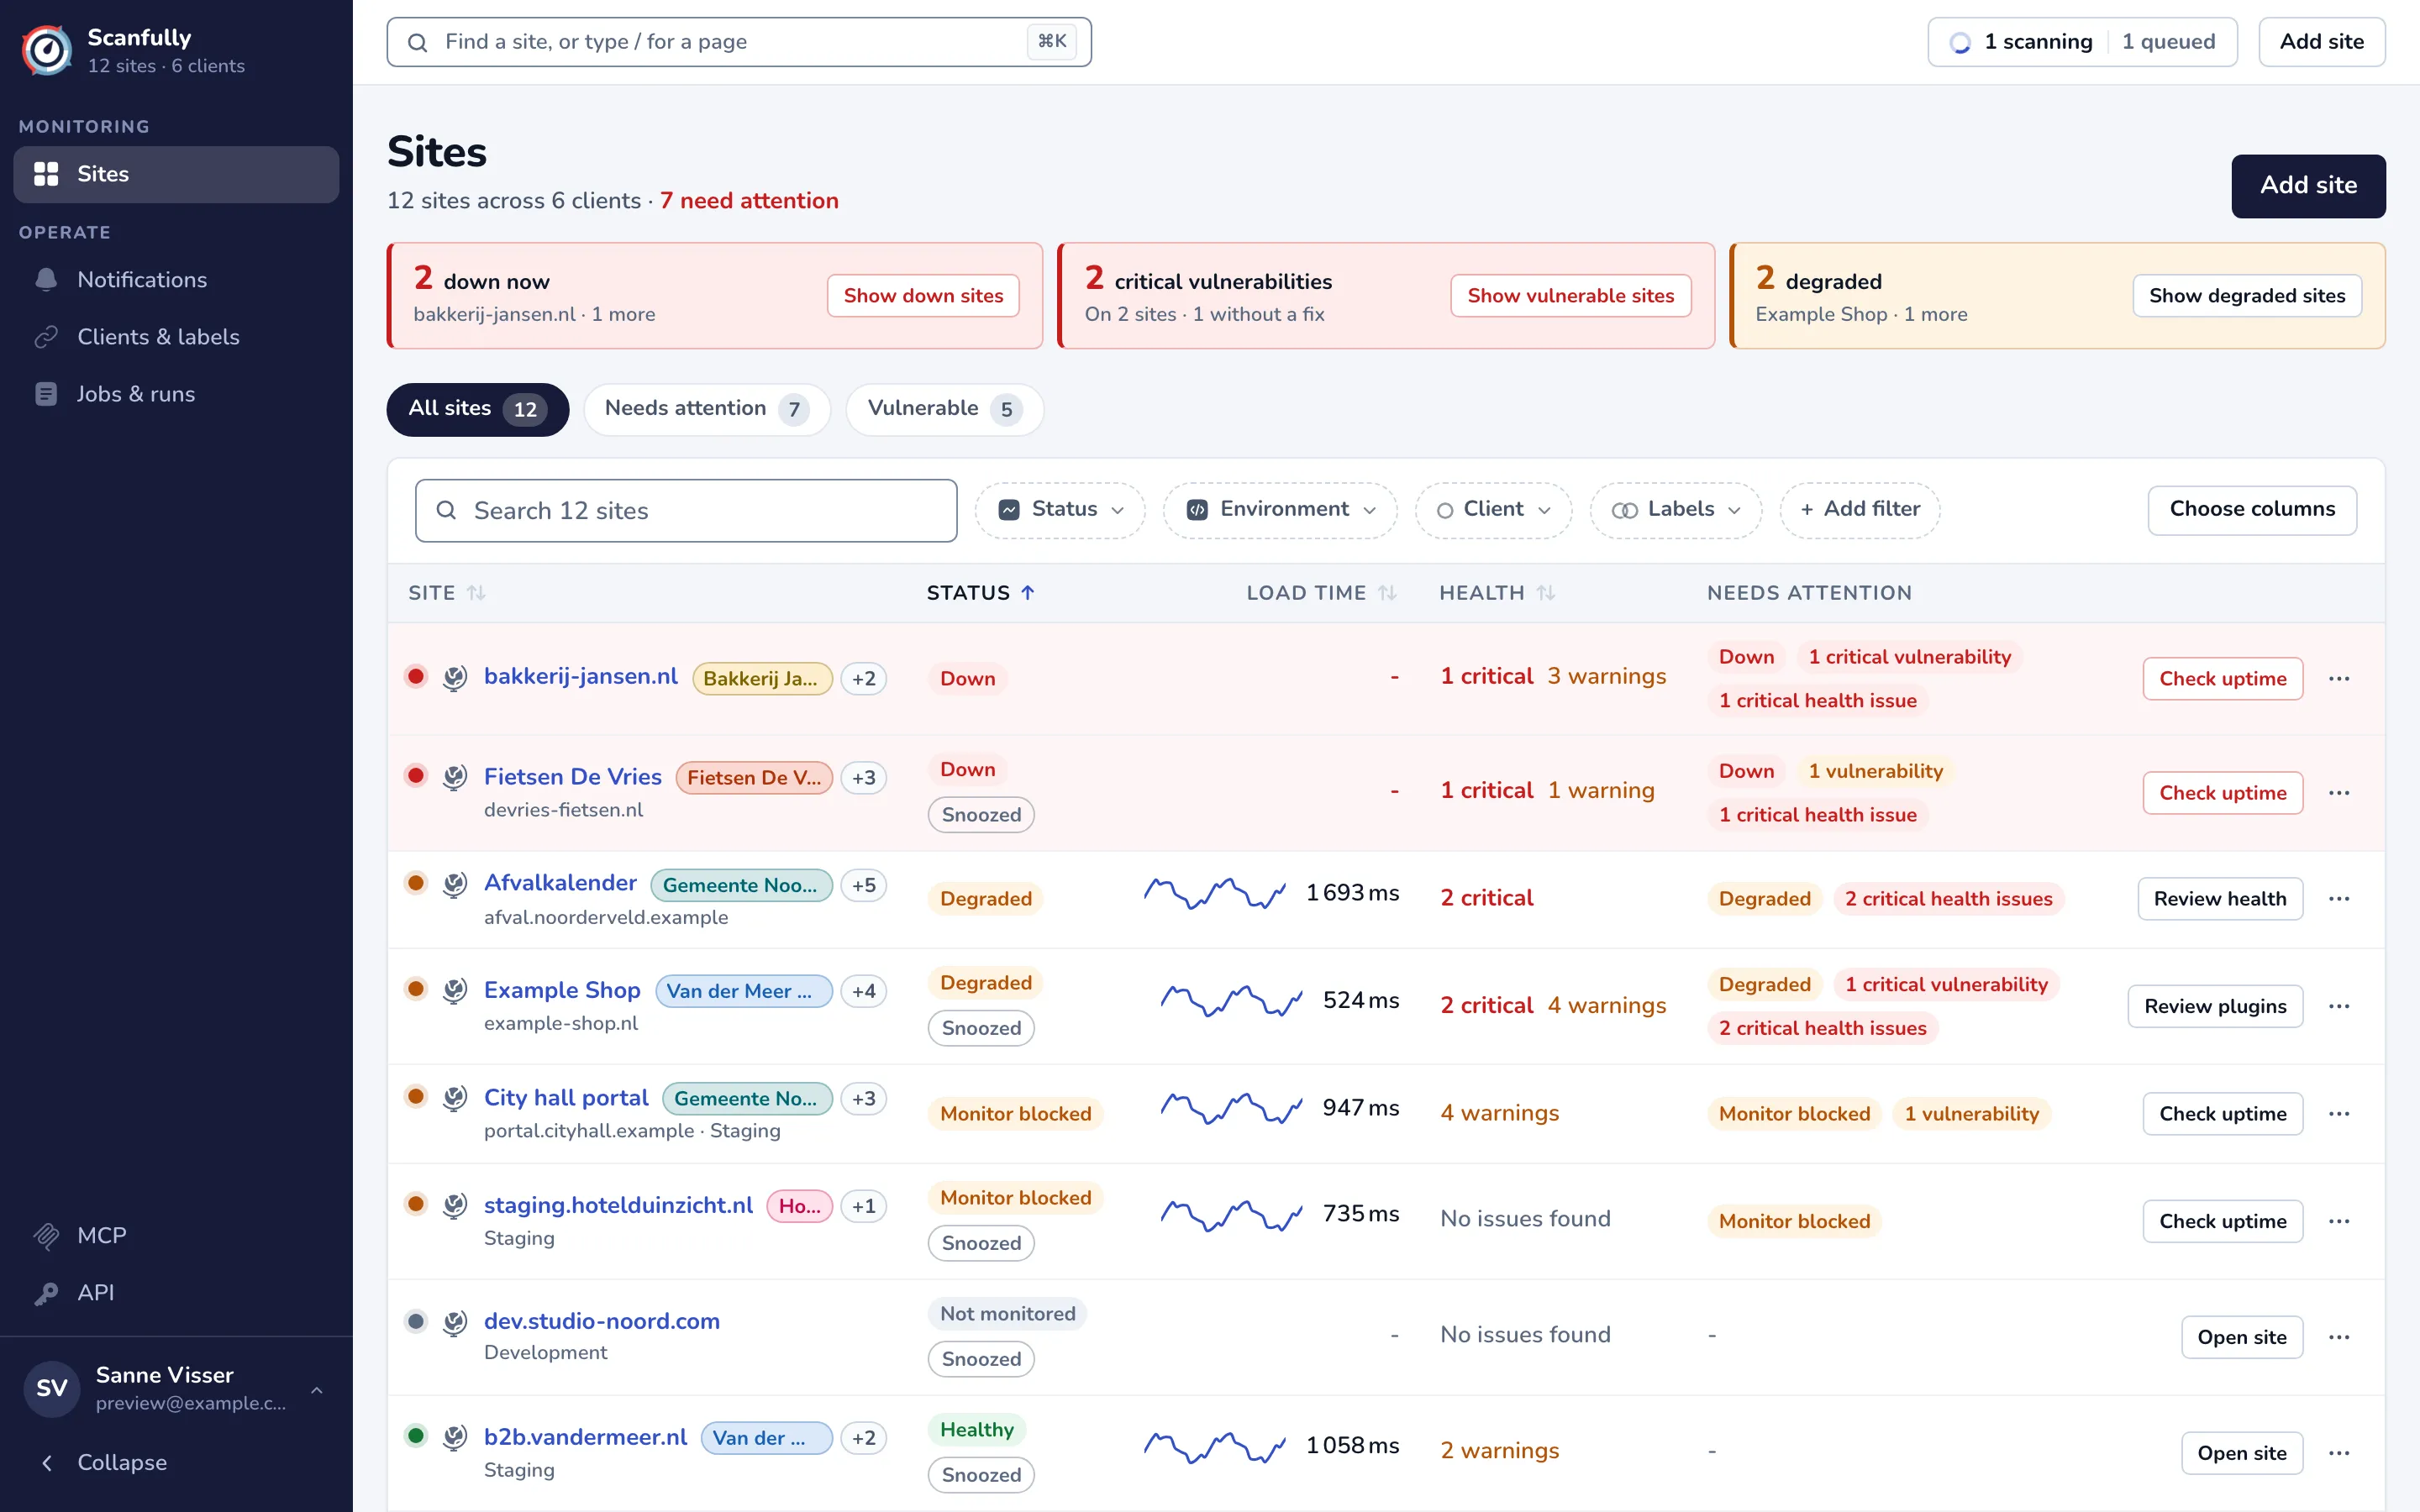Viewport: 2420px width, 1512px height.
Task: Open the Notifications bell in sidebar
Action: pyautogui.click(x=46, y=280)
